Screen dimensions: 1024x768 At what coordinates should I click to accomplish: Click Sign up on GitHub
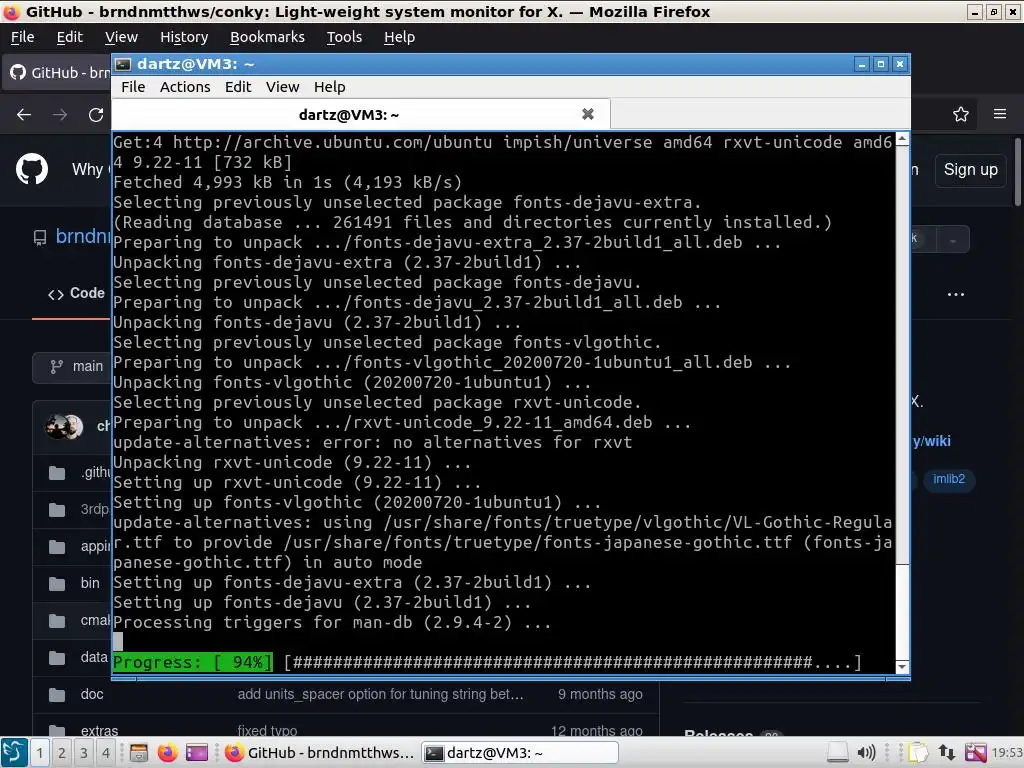coord(970,170)
